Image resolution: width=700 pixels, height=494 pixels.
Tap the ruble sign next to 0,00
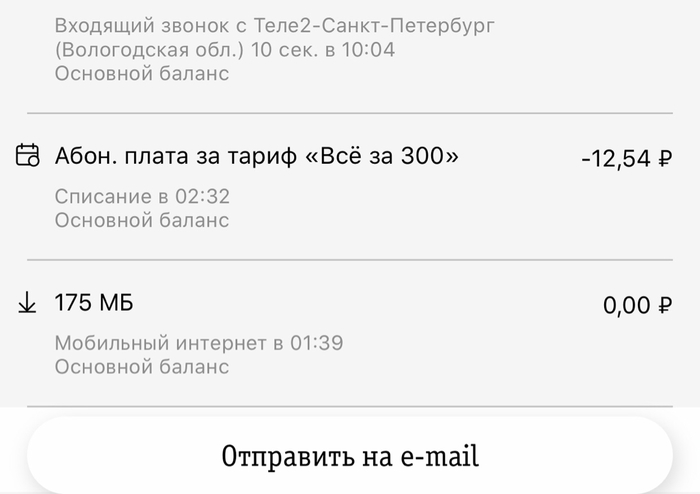coord(665,306)
